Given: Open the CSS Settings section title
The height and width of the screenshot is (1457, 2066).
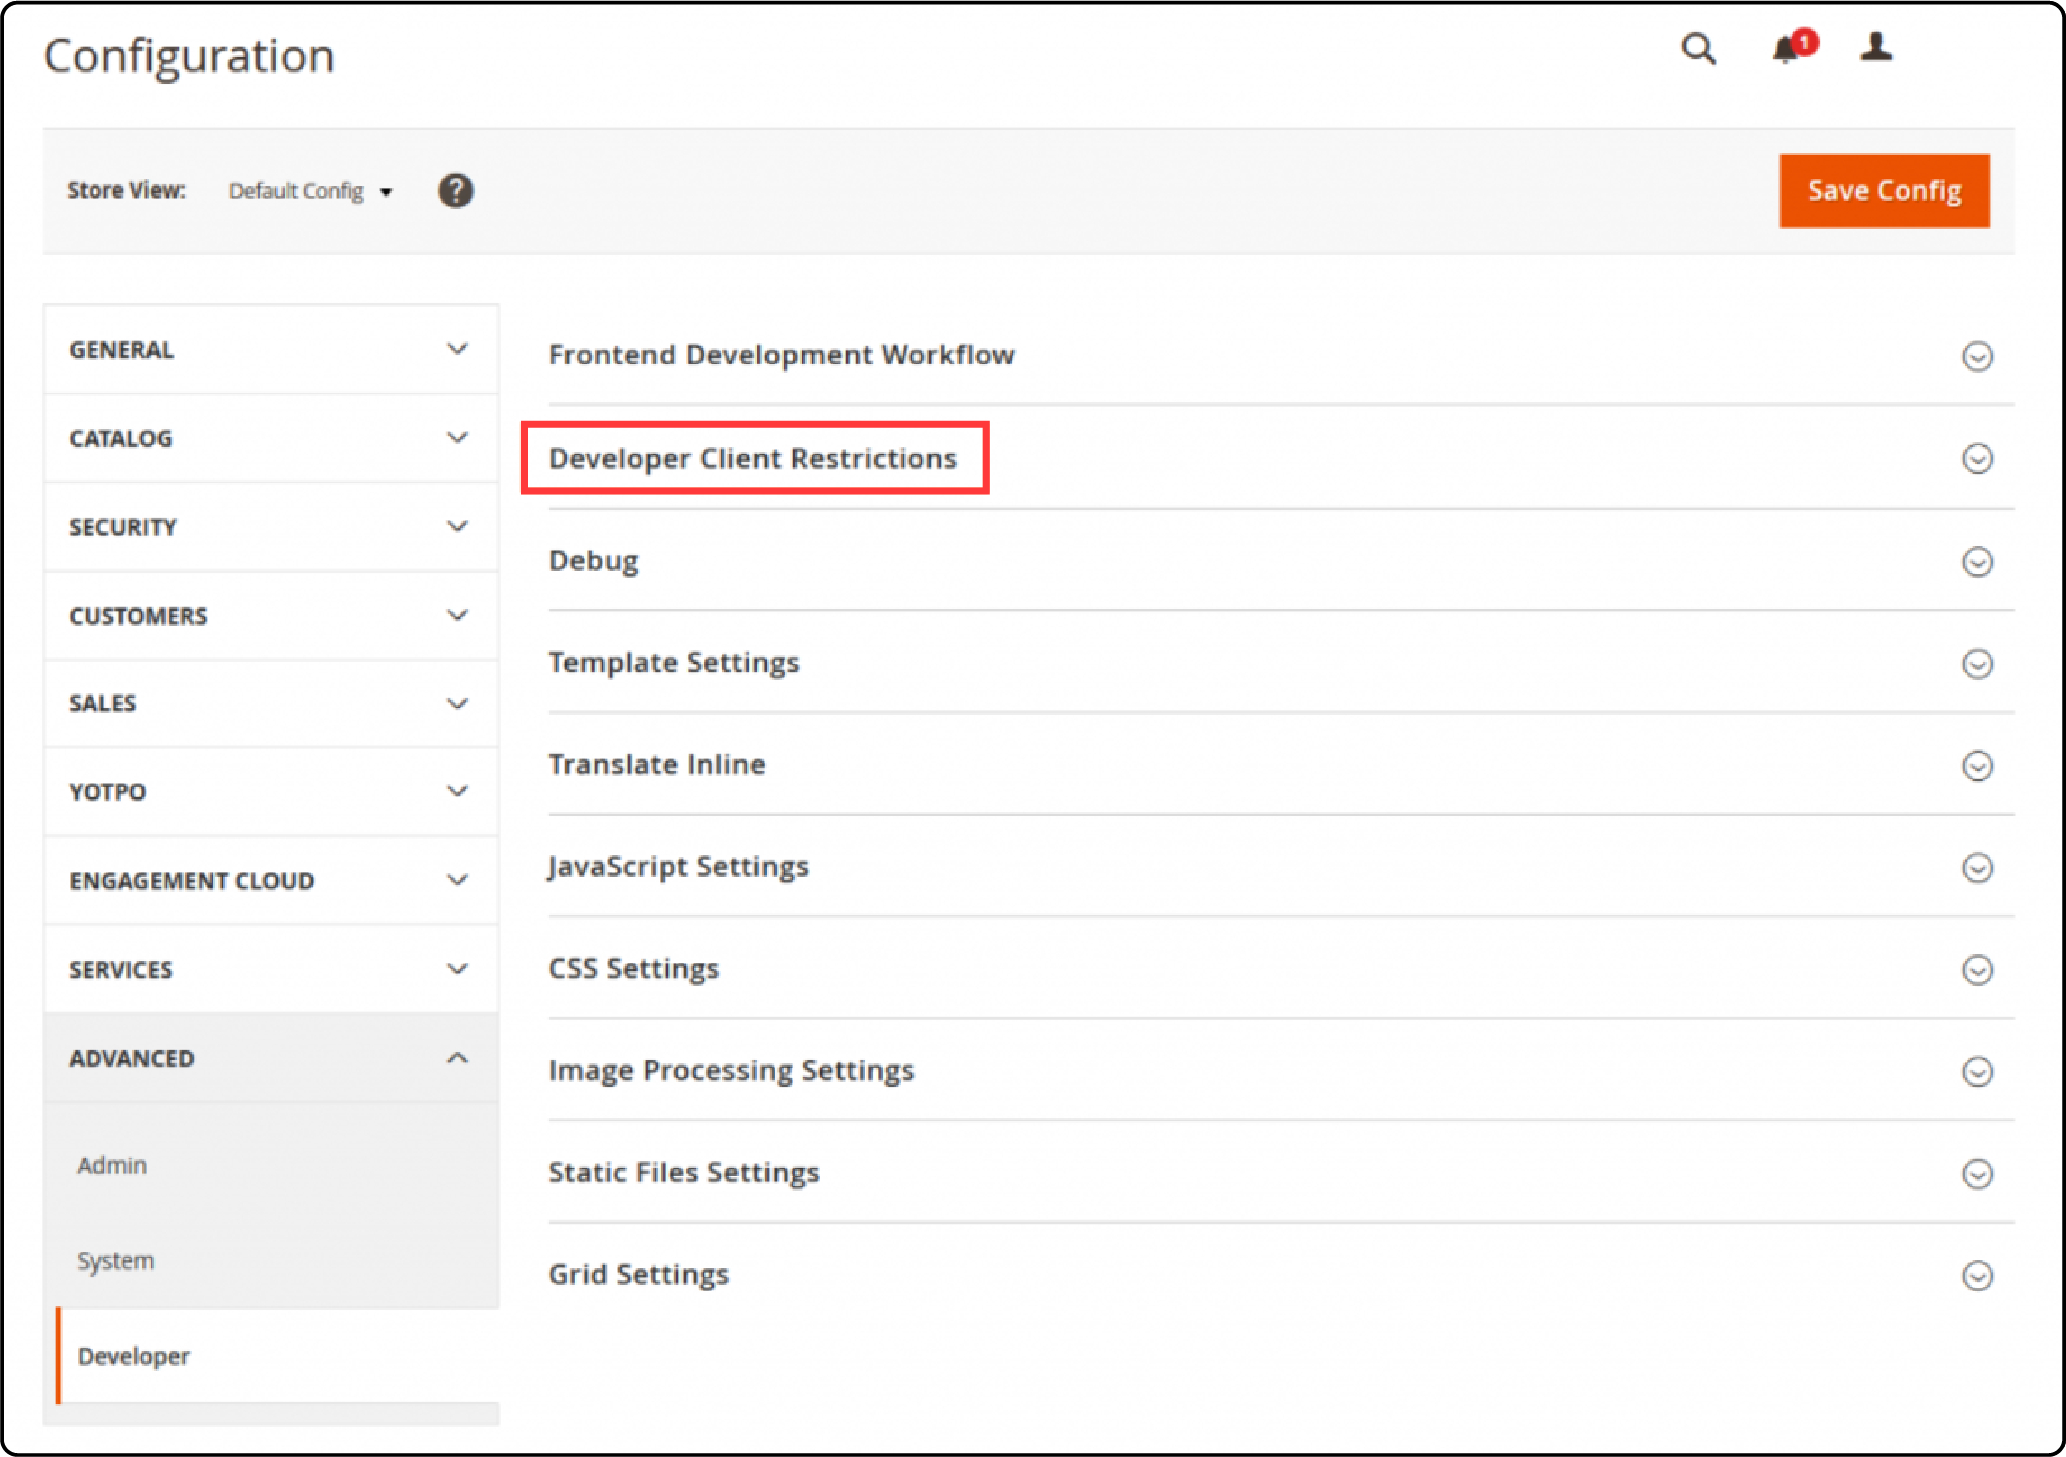Looking at the screenshot, I should pyautogui.click(x=633, y=969).
